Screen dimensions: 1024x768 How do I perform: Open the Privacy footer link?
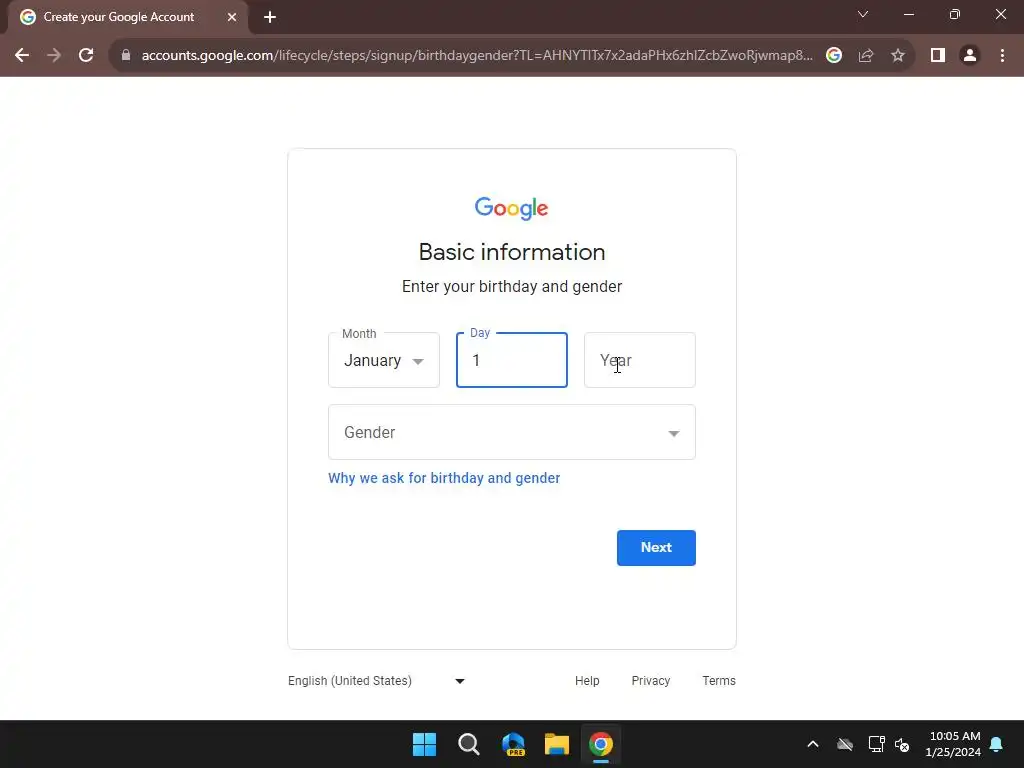pos(650,680)
